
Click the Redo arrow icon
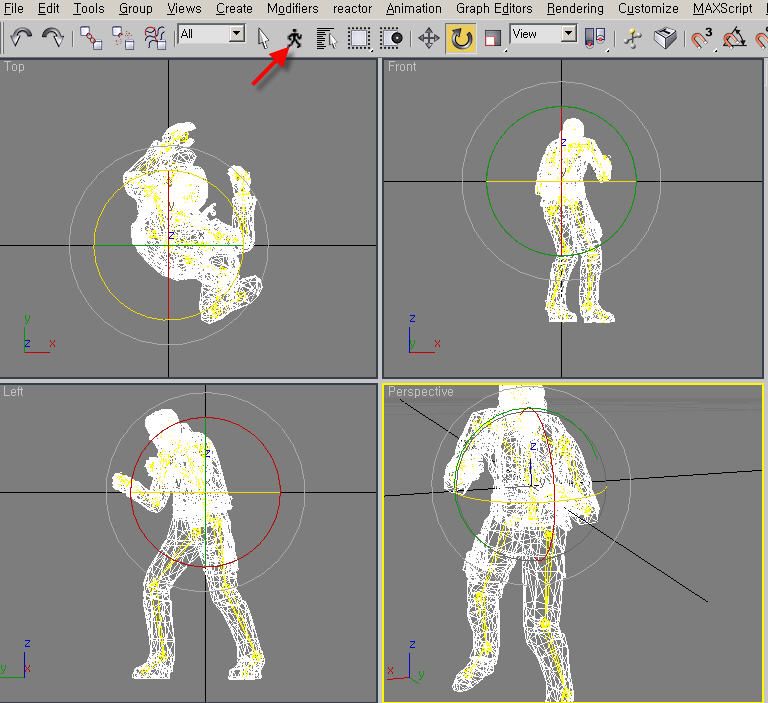click(x=53, y=37)
